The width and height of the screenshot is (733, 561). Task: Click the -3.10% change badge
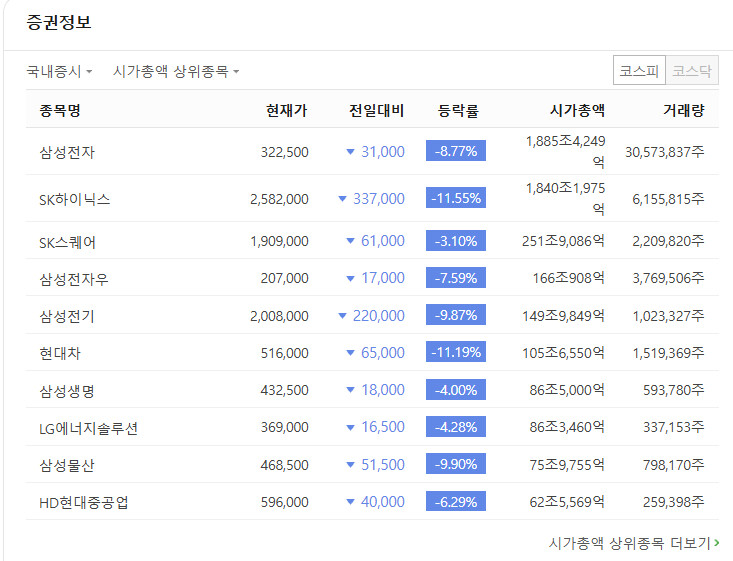(456, 241)
